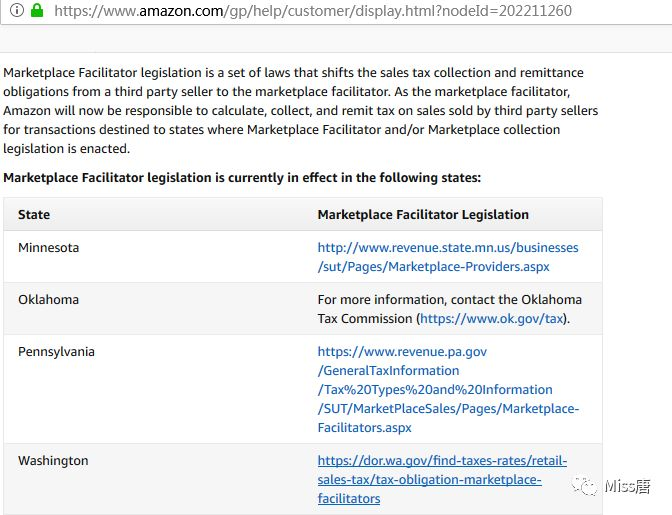Click the bold 'currently in effect' heading
The width and height of the screenshot is (672, 515).
point(242,177)
